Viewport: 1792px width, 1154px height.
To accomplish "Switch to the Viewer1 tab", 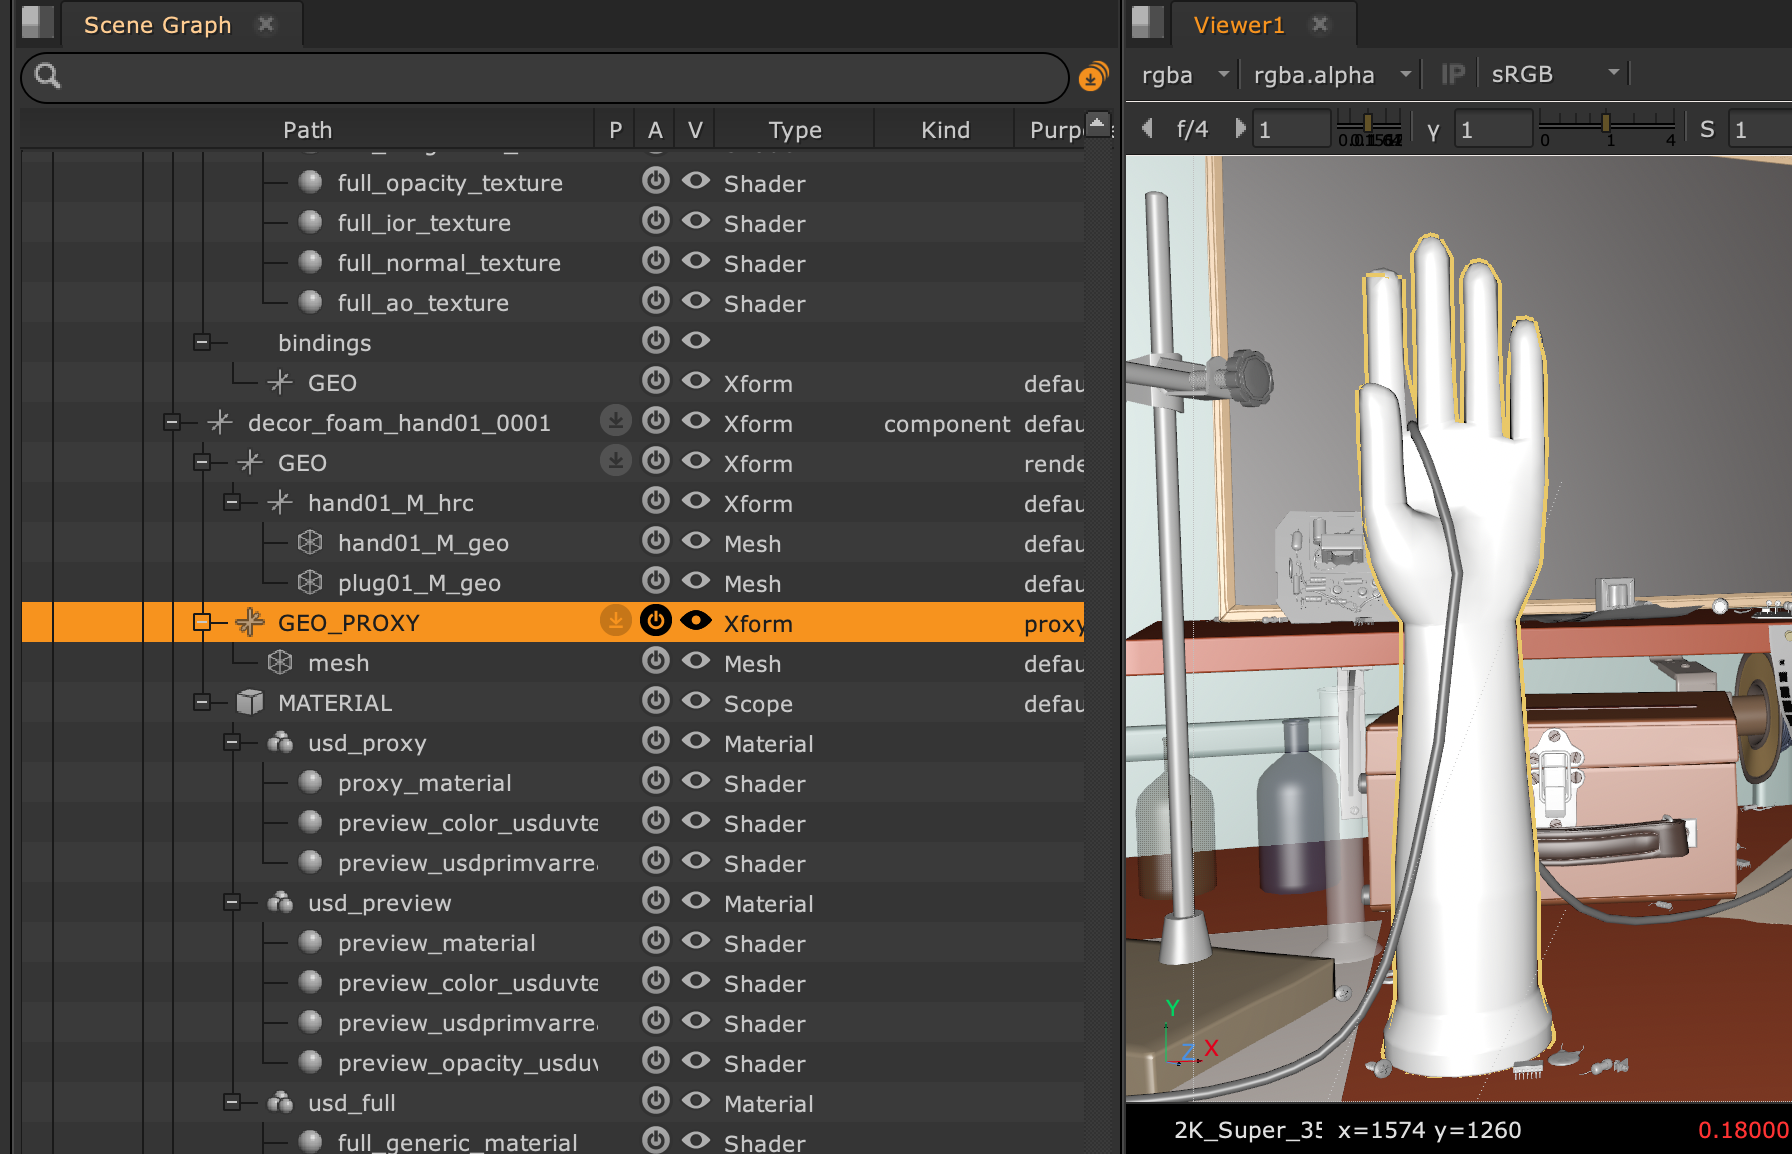I will (x=1238, y=25).
